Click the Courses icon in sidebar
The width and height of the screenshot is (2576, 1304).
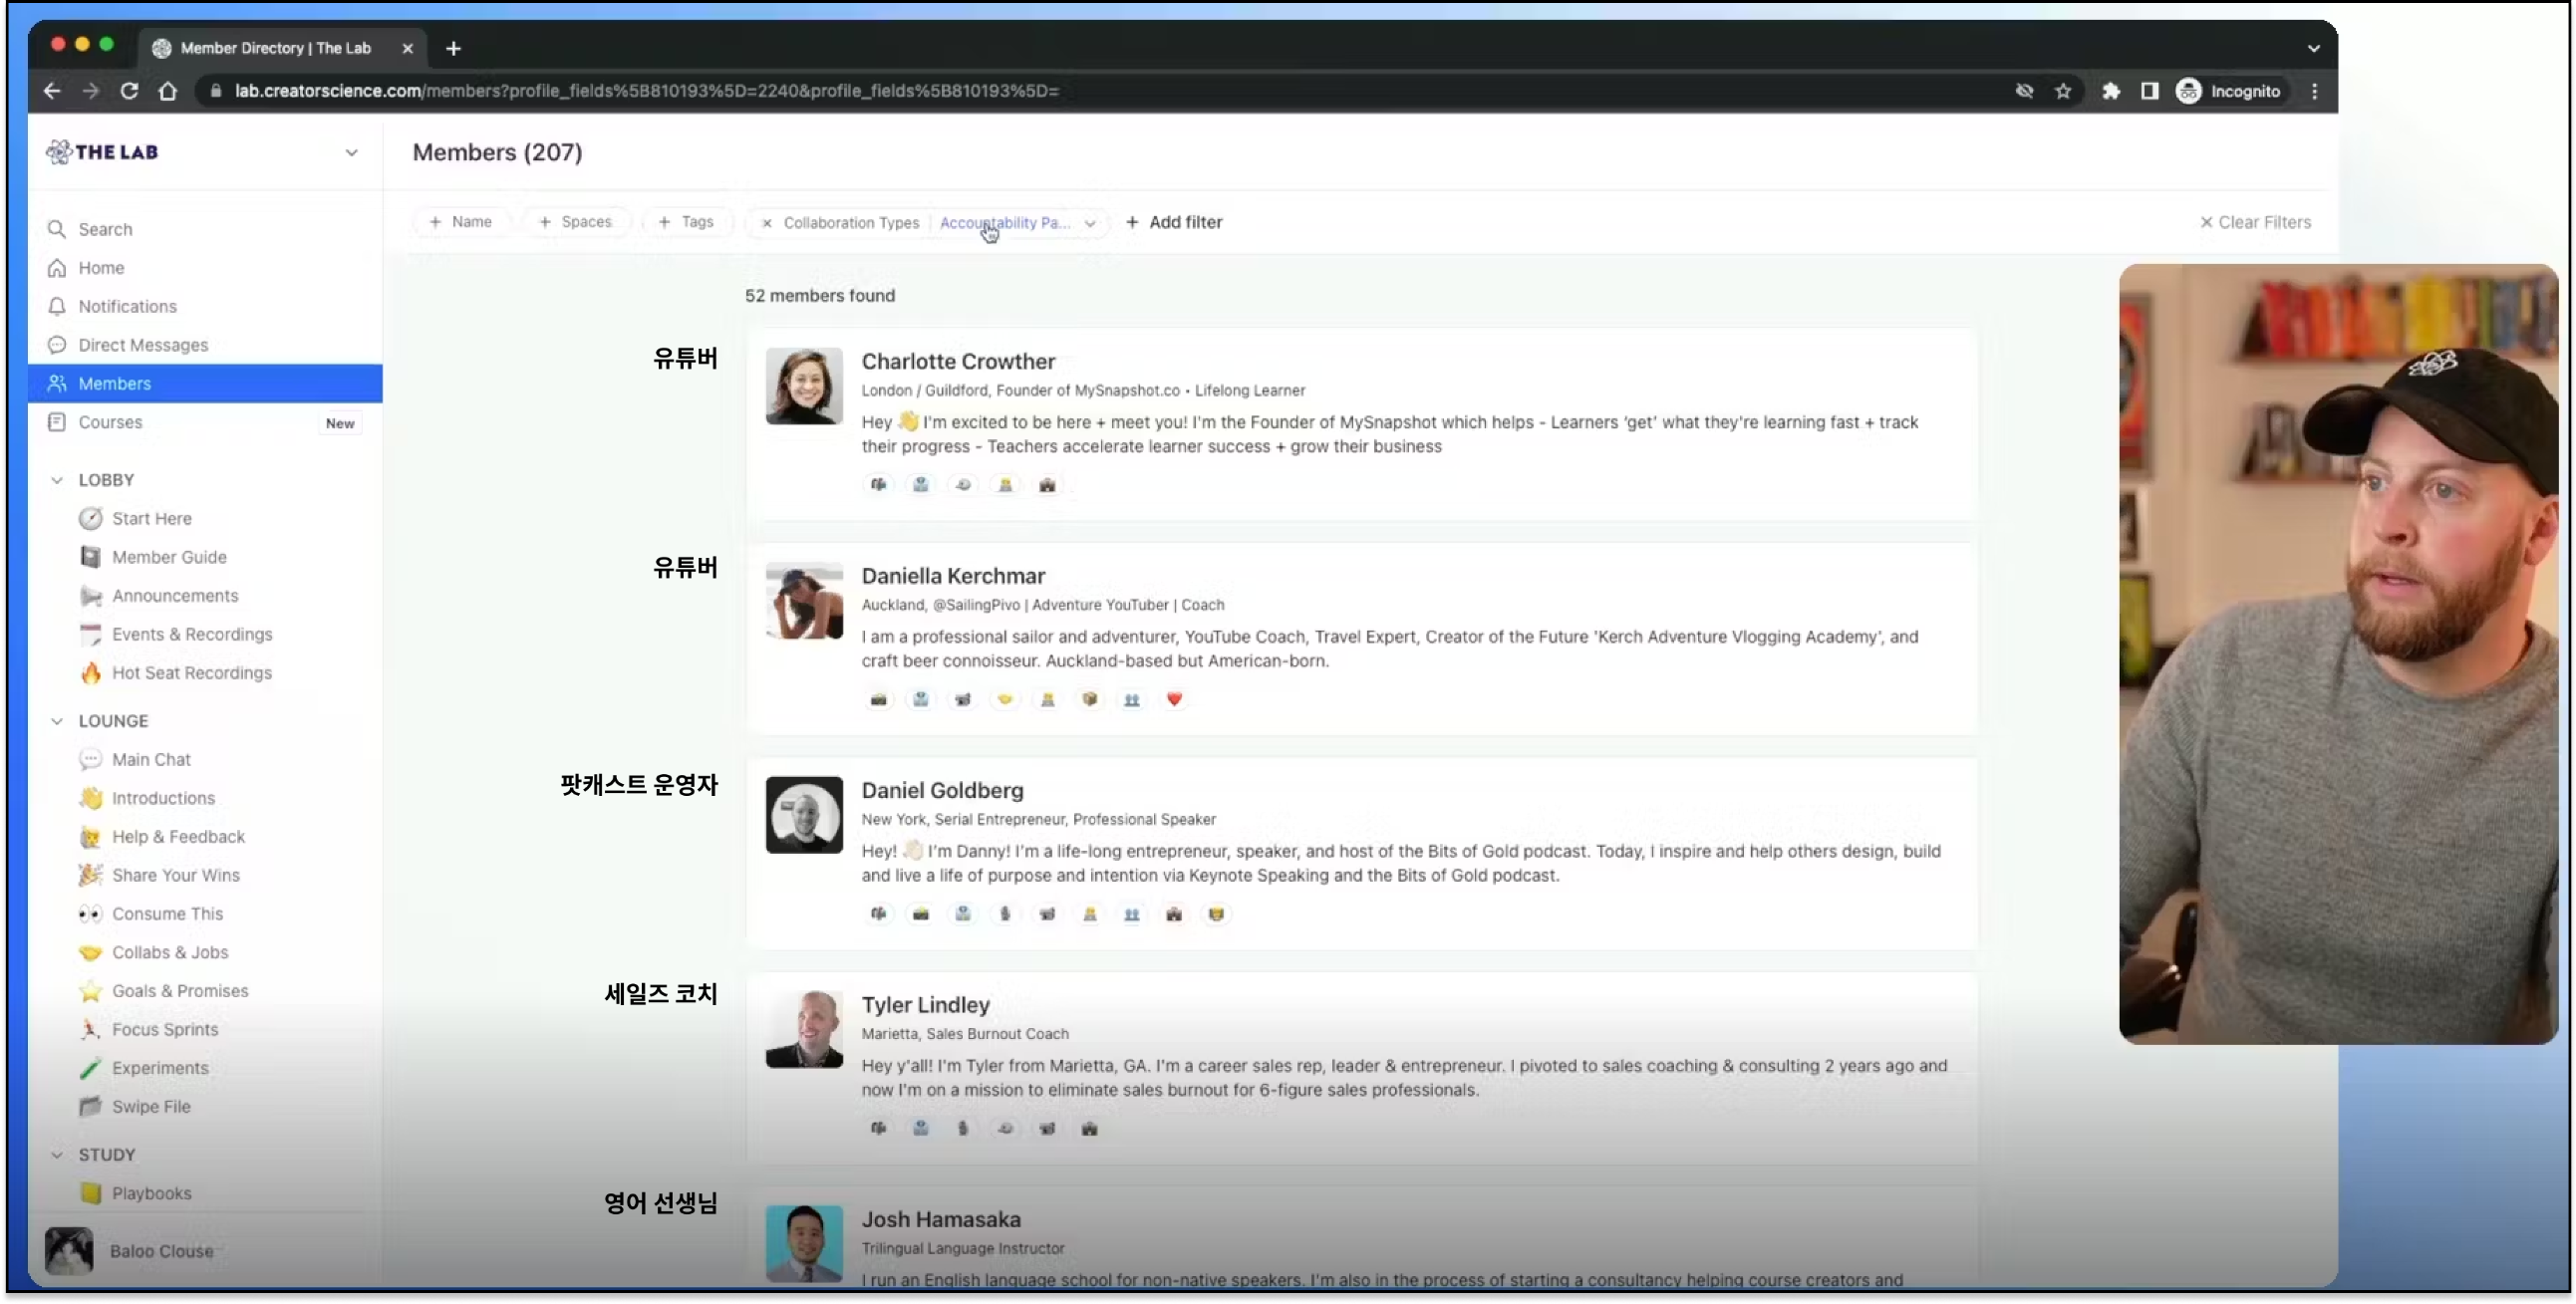point(58,422)
